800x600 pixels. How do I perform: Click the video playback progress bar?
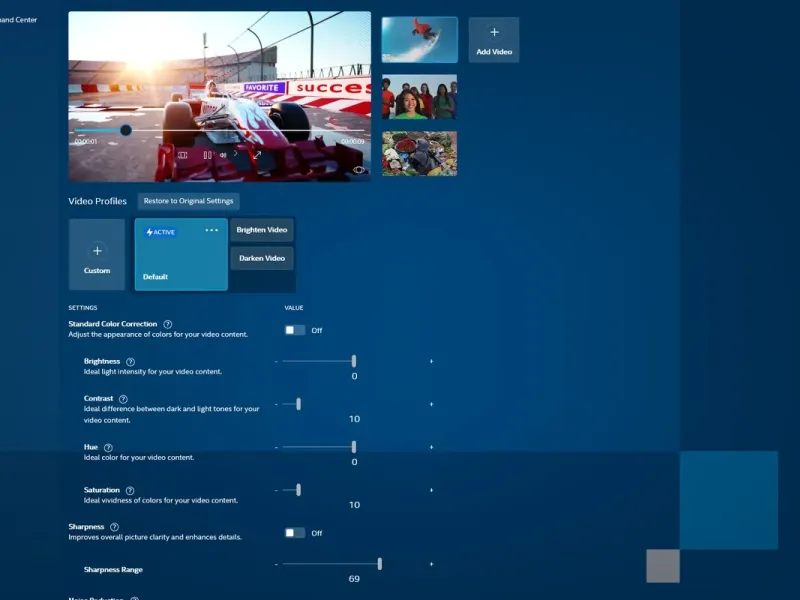219,131
